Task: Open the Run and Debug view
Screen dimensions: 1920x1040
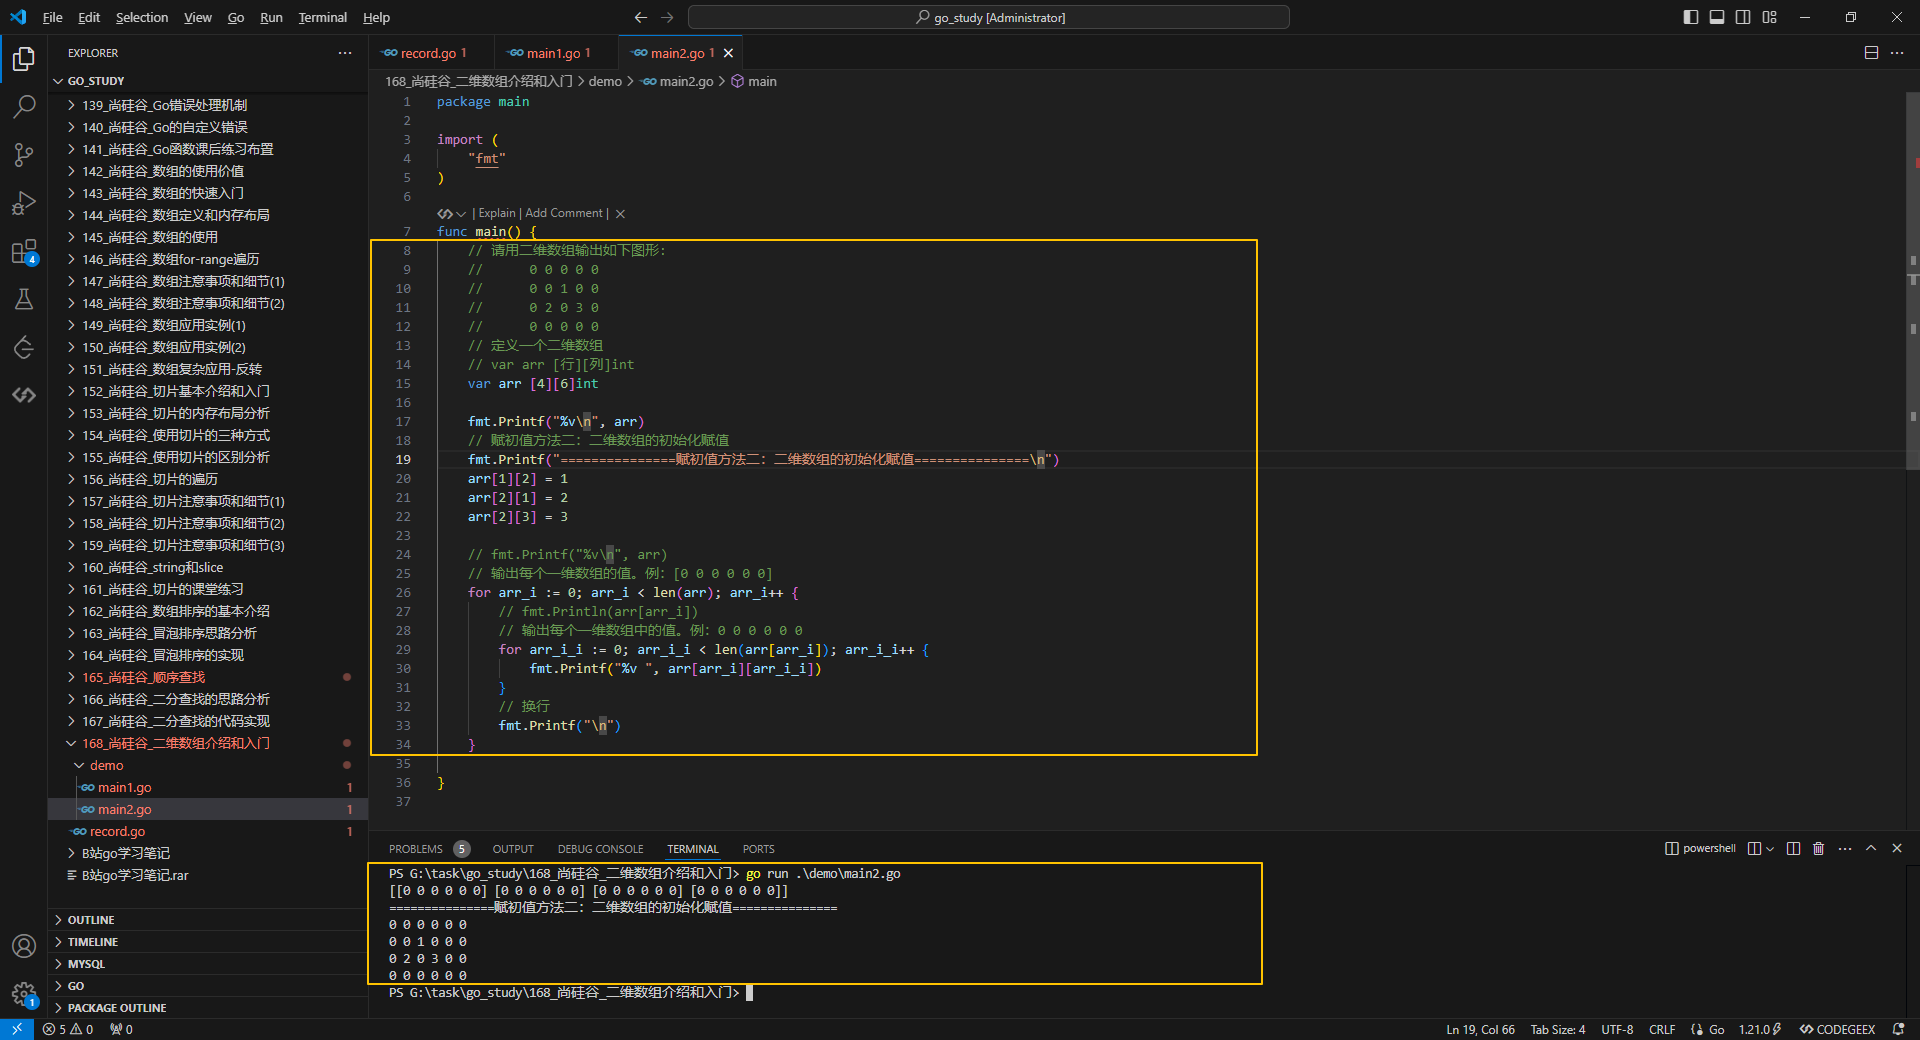Action: pos(24,203)
